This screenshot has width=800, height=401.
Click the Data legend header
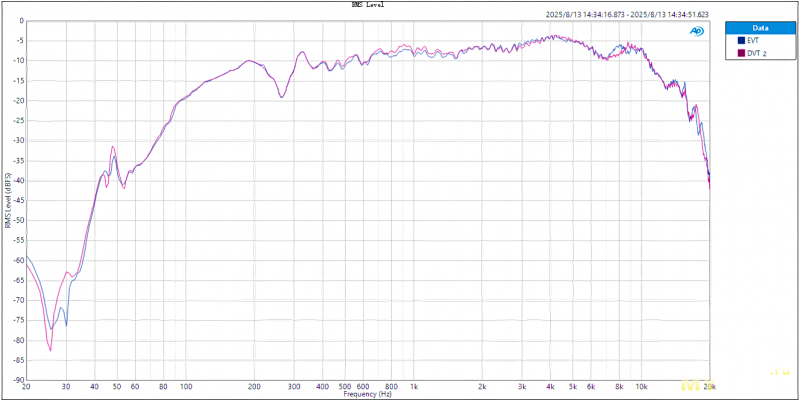(761, 28)
